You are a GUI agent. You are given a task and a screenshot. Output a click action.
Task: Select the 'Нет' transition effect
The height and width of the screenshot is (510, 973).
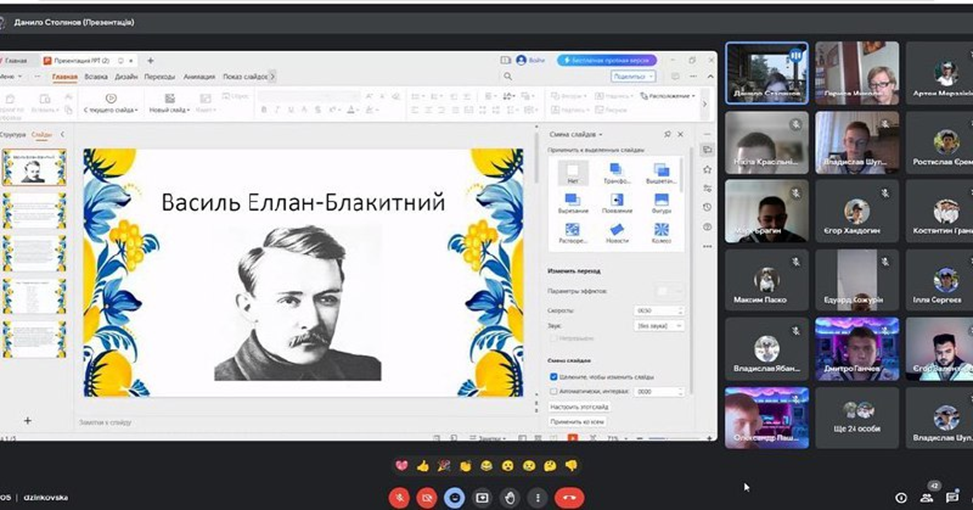573,172
